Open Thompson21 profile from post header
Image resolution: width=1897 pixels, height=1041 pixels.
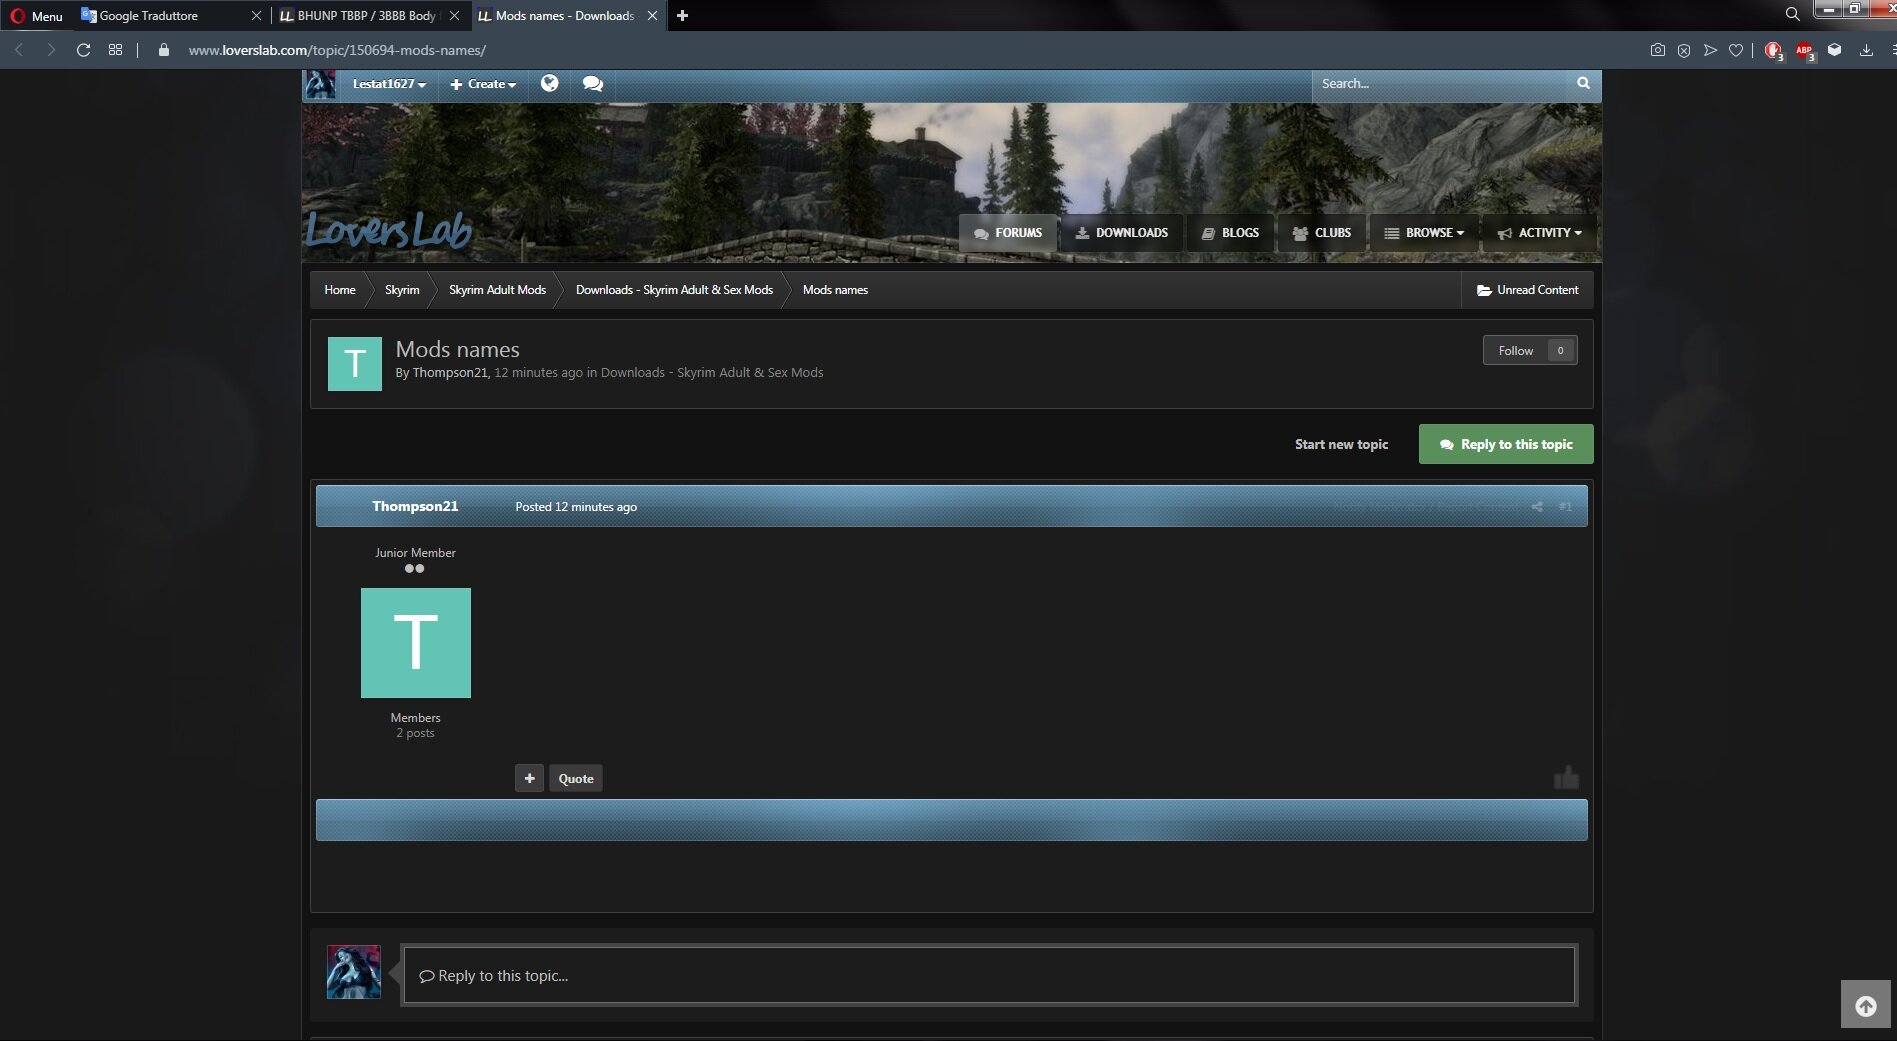(x=415, y=506)
